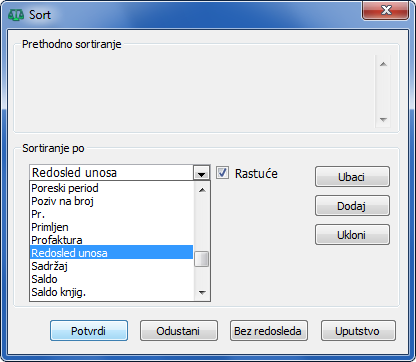Select the Saldo list entry
The width and height of the screenshot is (416, 362).
tap(112, 279)
